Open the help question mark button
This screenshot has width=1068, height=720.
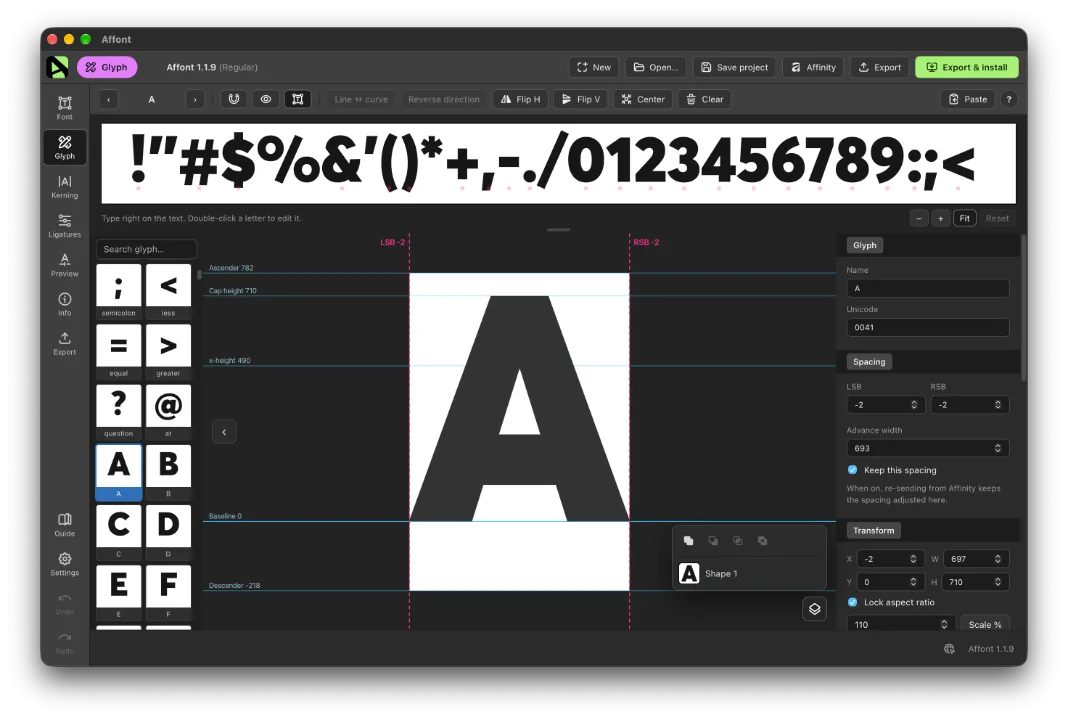(1009, 99)
